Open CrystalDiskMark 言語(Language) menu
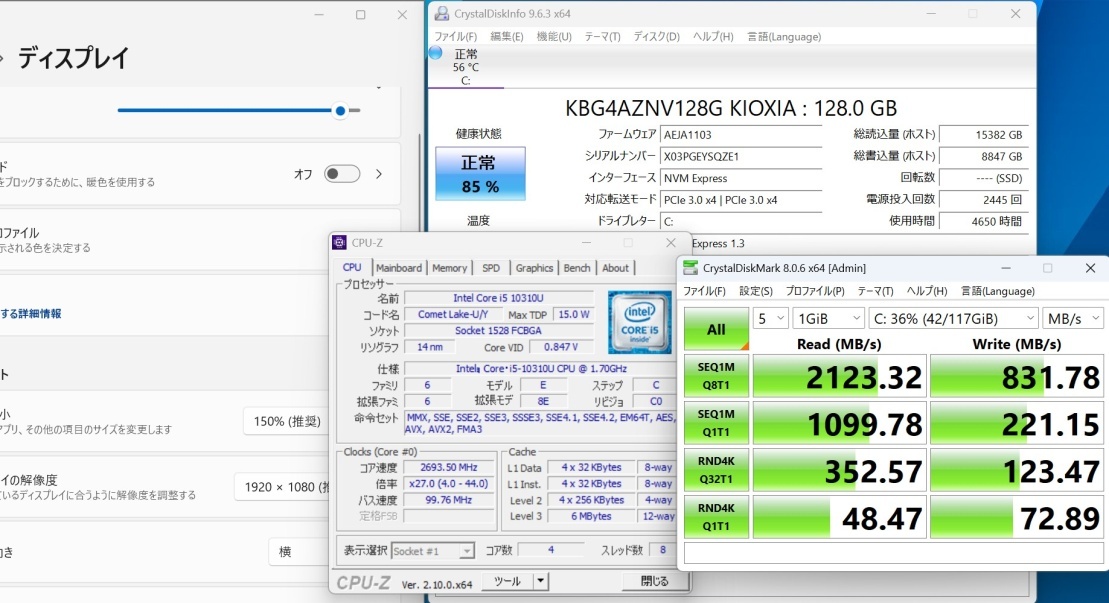The width and height of the screenshot is (1109, 603). pos(997,291)
